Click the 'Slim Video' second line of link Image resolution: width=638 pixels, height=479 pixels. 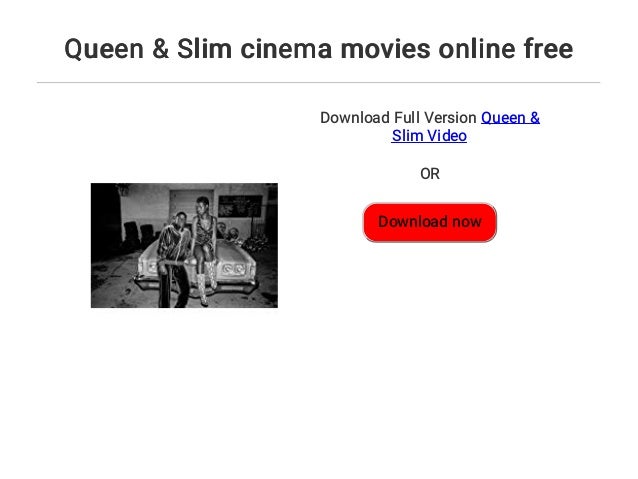[429, 136]
